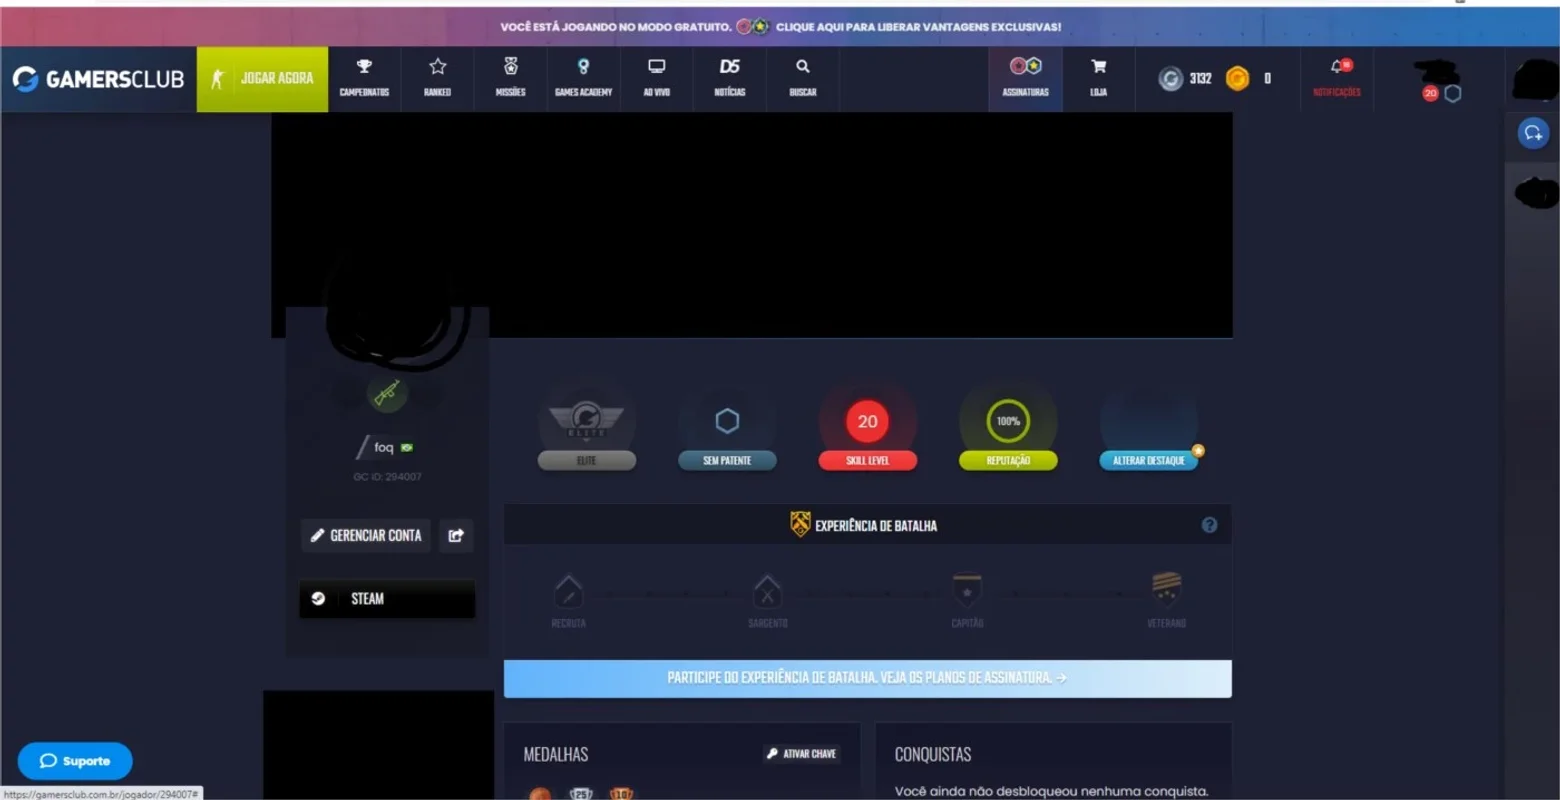This screenshot has width=1560, height=800.
Task: Click the 100% reputation ring
Action: click(x=1008, y=421)
